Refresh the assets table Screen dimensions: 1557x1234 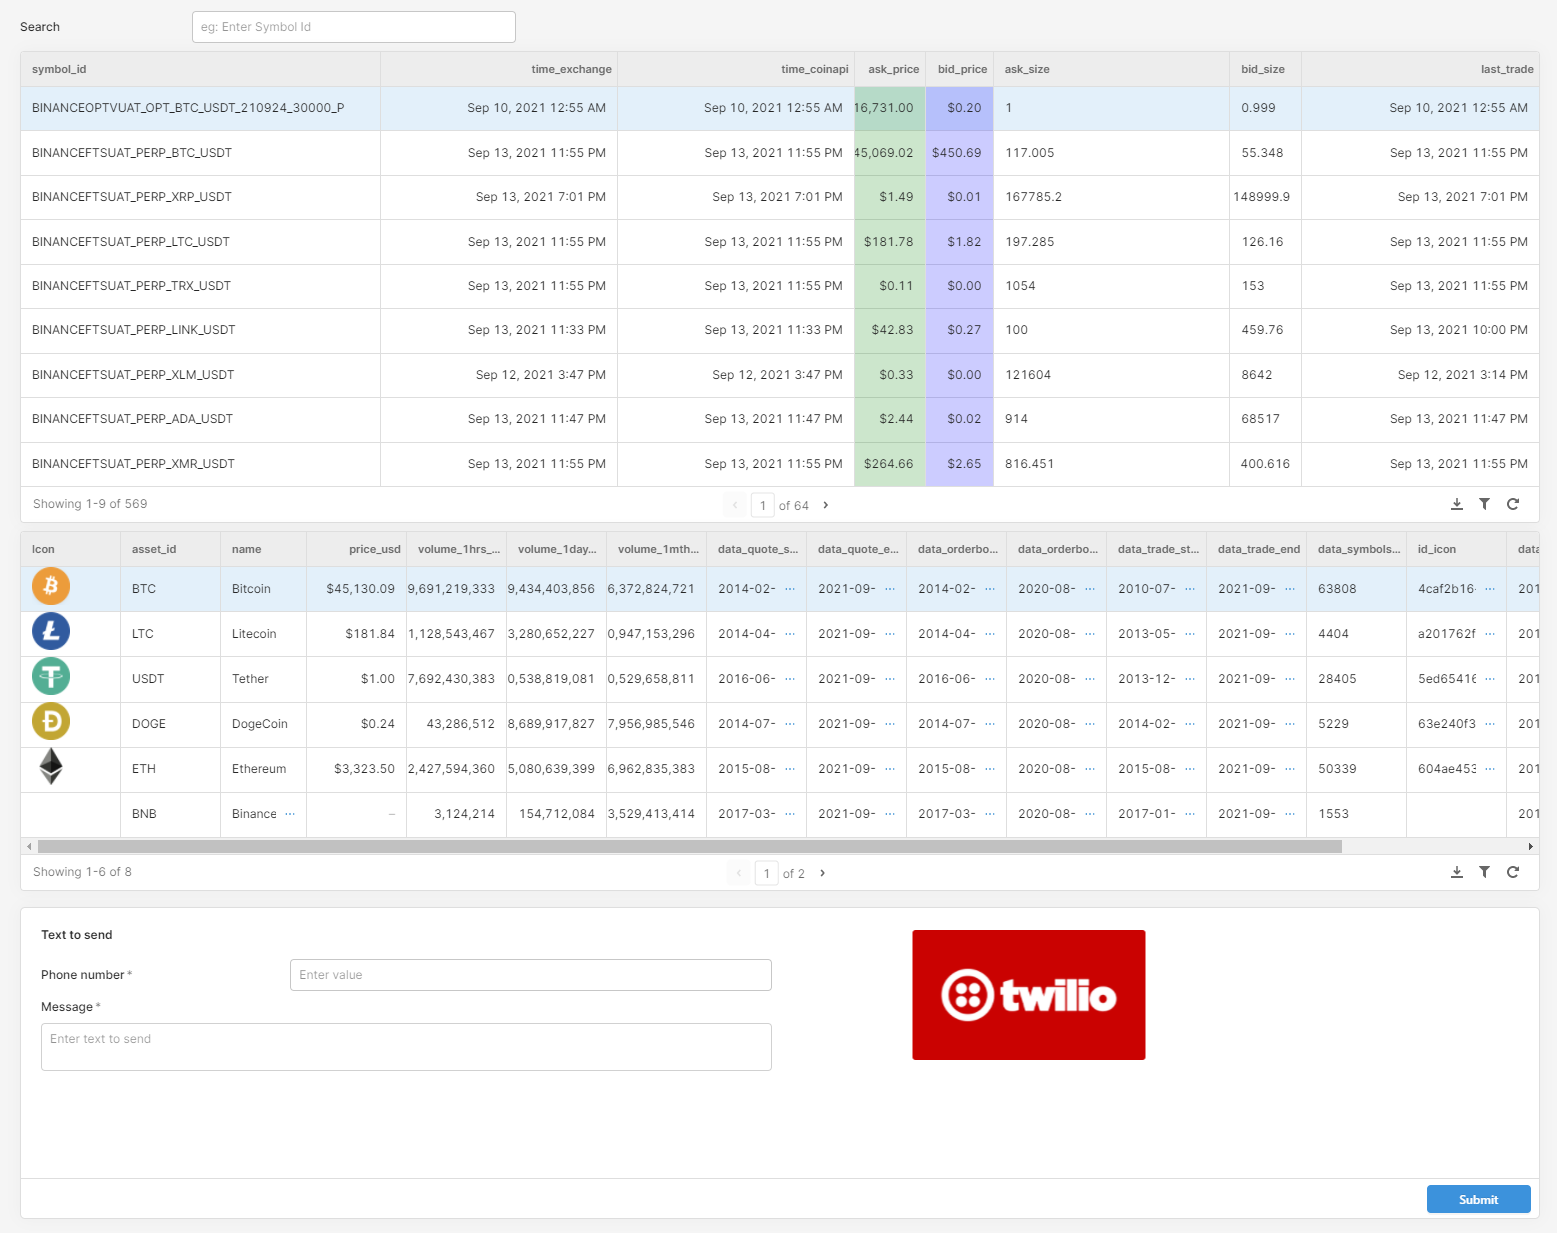pyautogui.click(x=1513, y=872)
